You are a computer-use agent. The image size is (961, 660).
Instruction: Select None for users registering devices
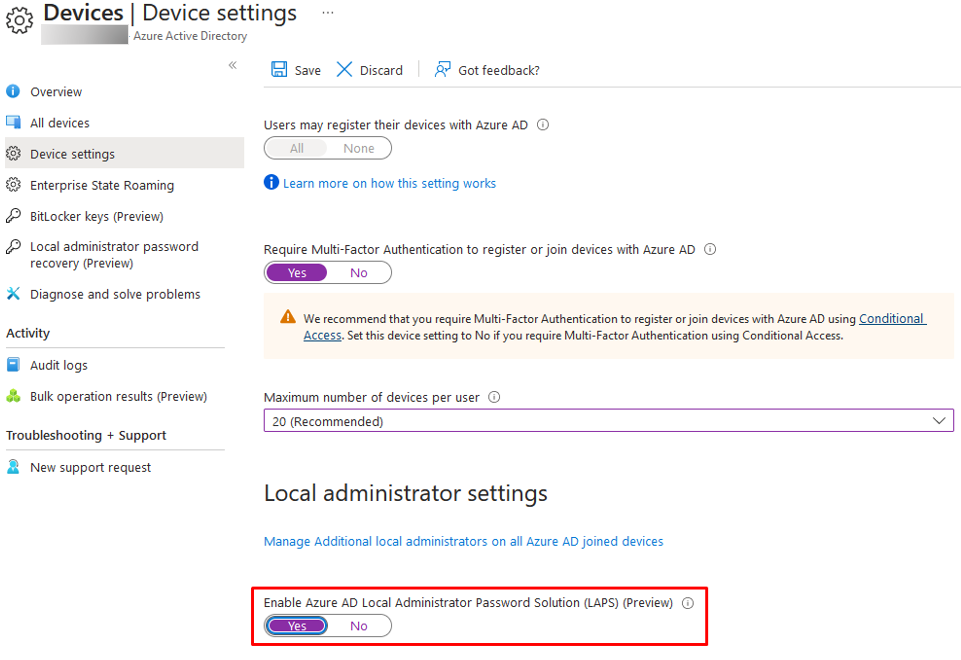pos(359,148)
